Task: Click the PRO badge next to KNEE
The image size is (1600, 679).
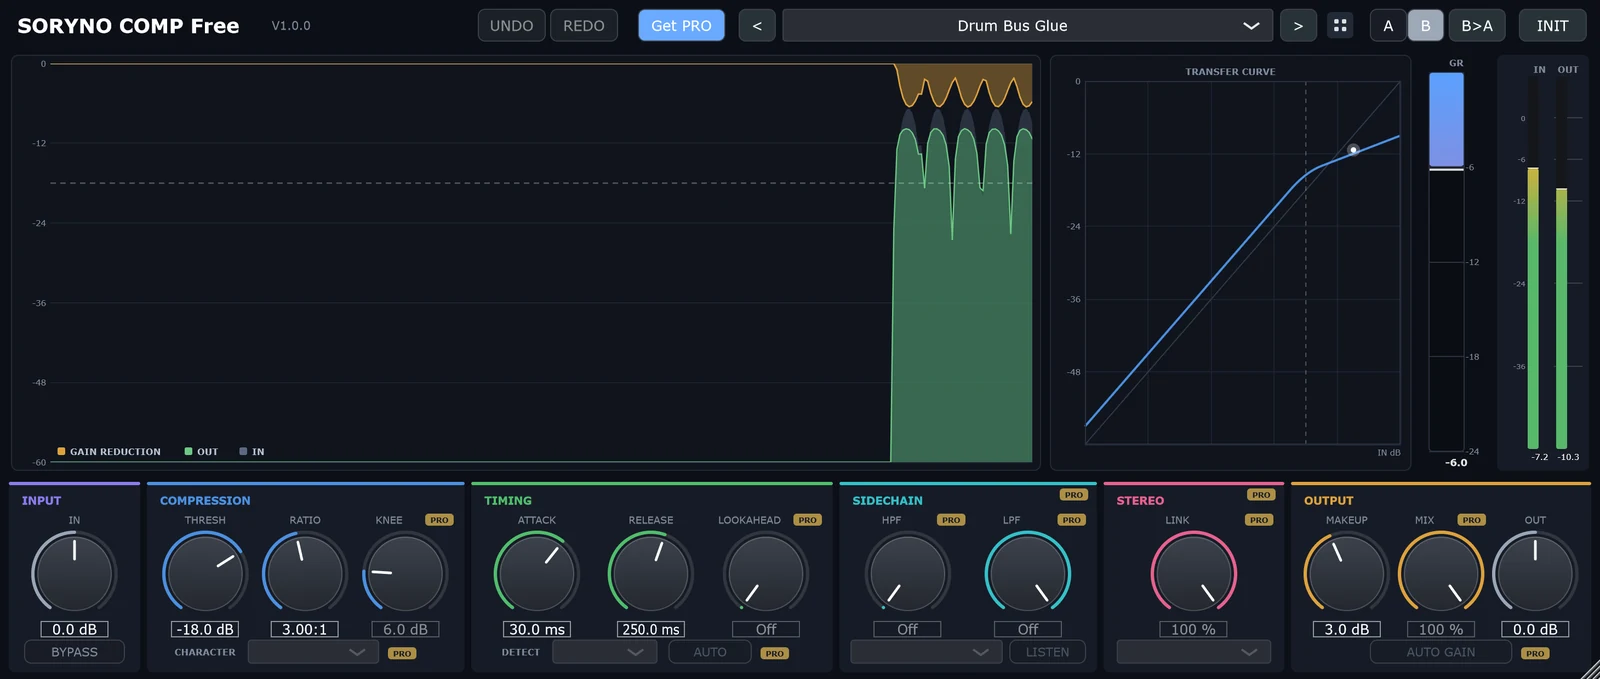Action: click(439, 520)
